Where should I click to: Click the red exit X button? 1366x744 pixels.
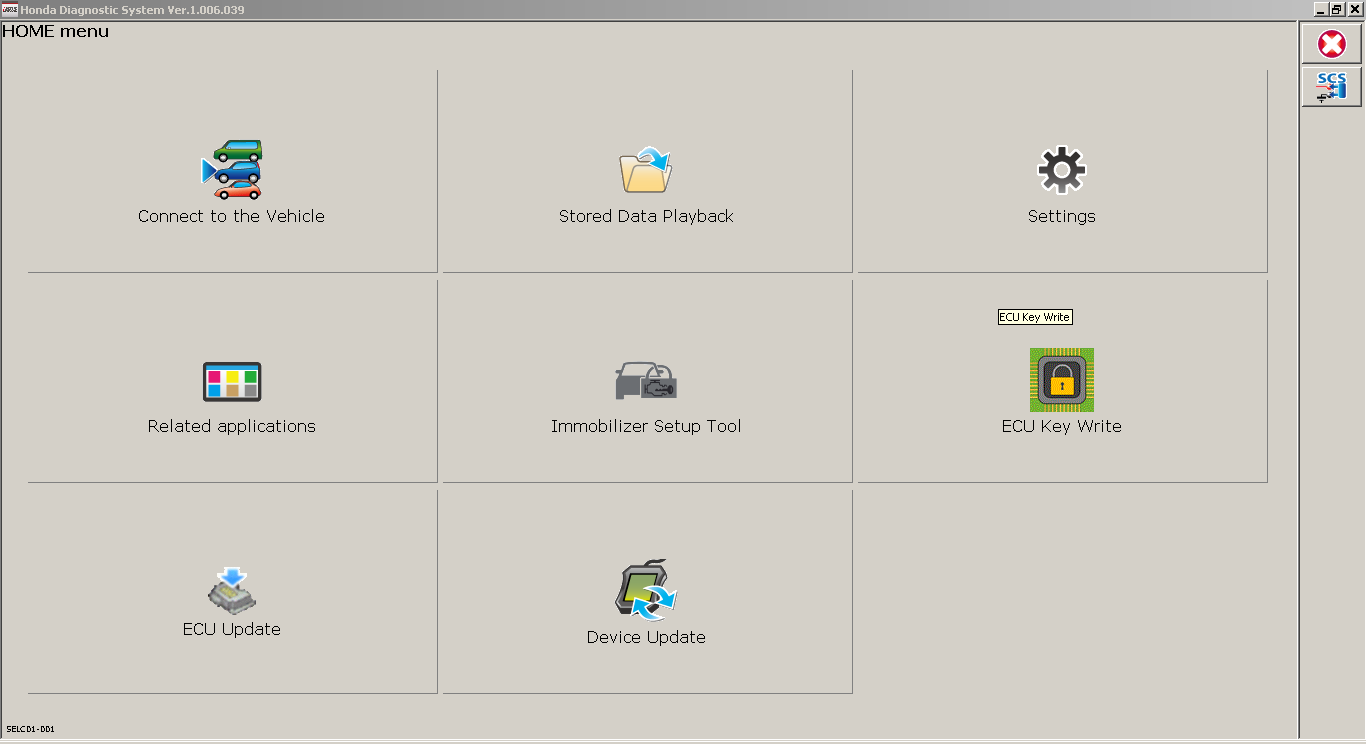tap(1331, 45)
